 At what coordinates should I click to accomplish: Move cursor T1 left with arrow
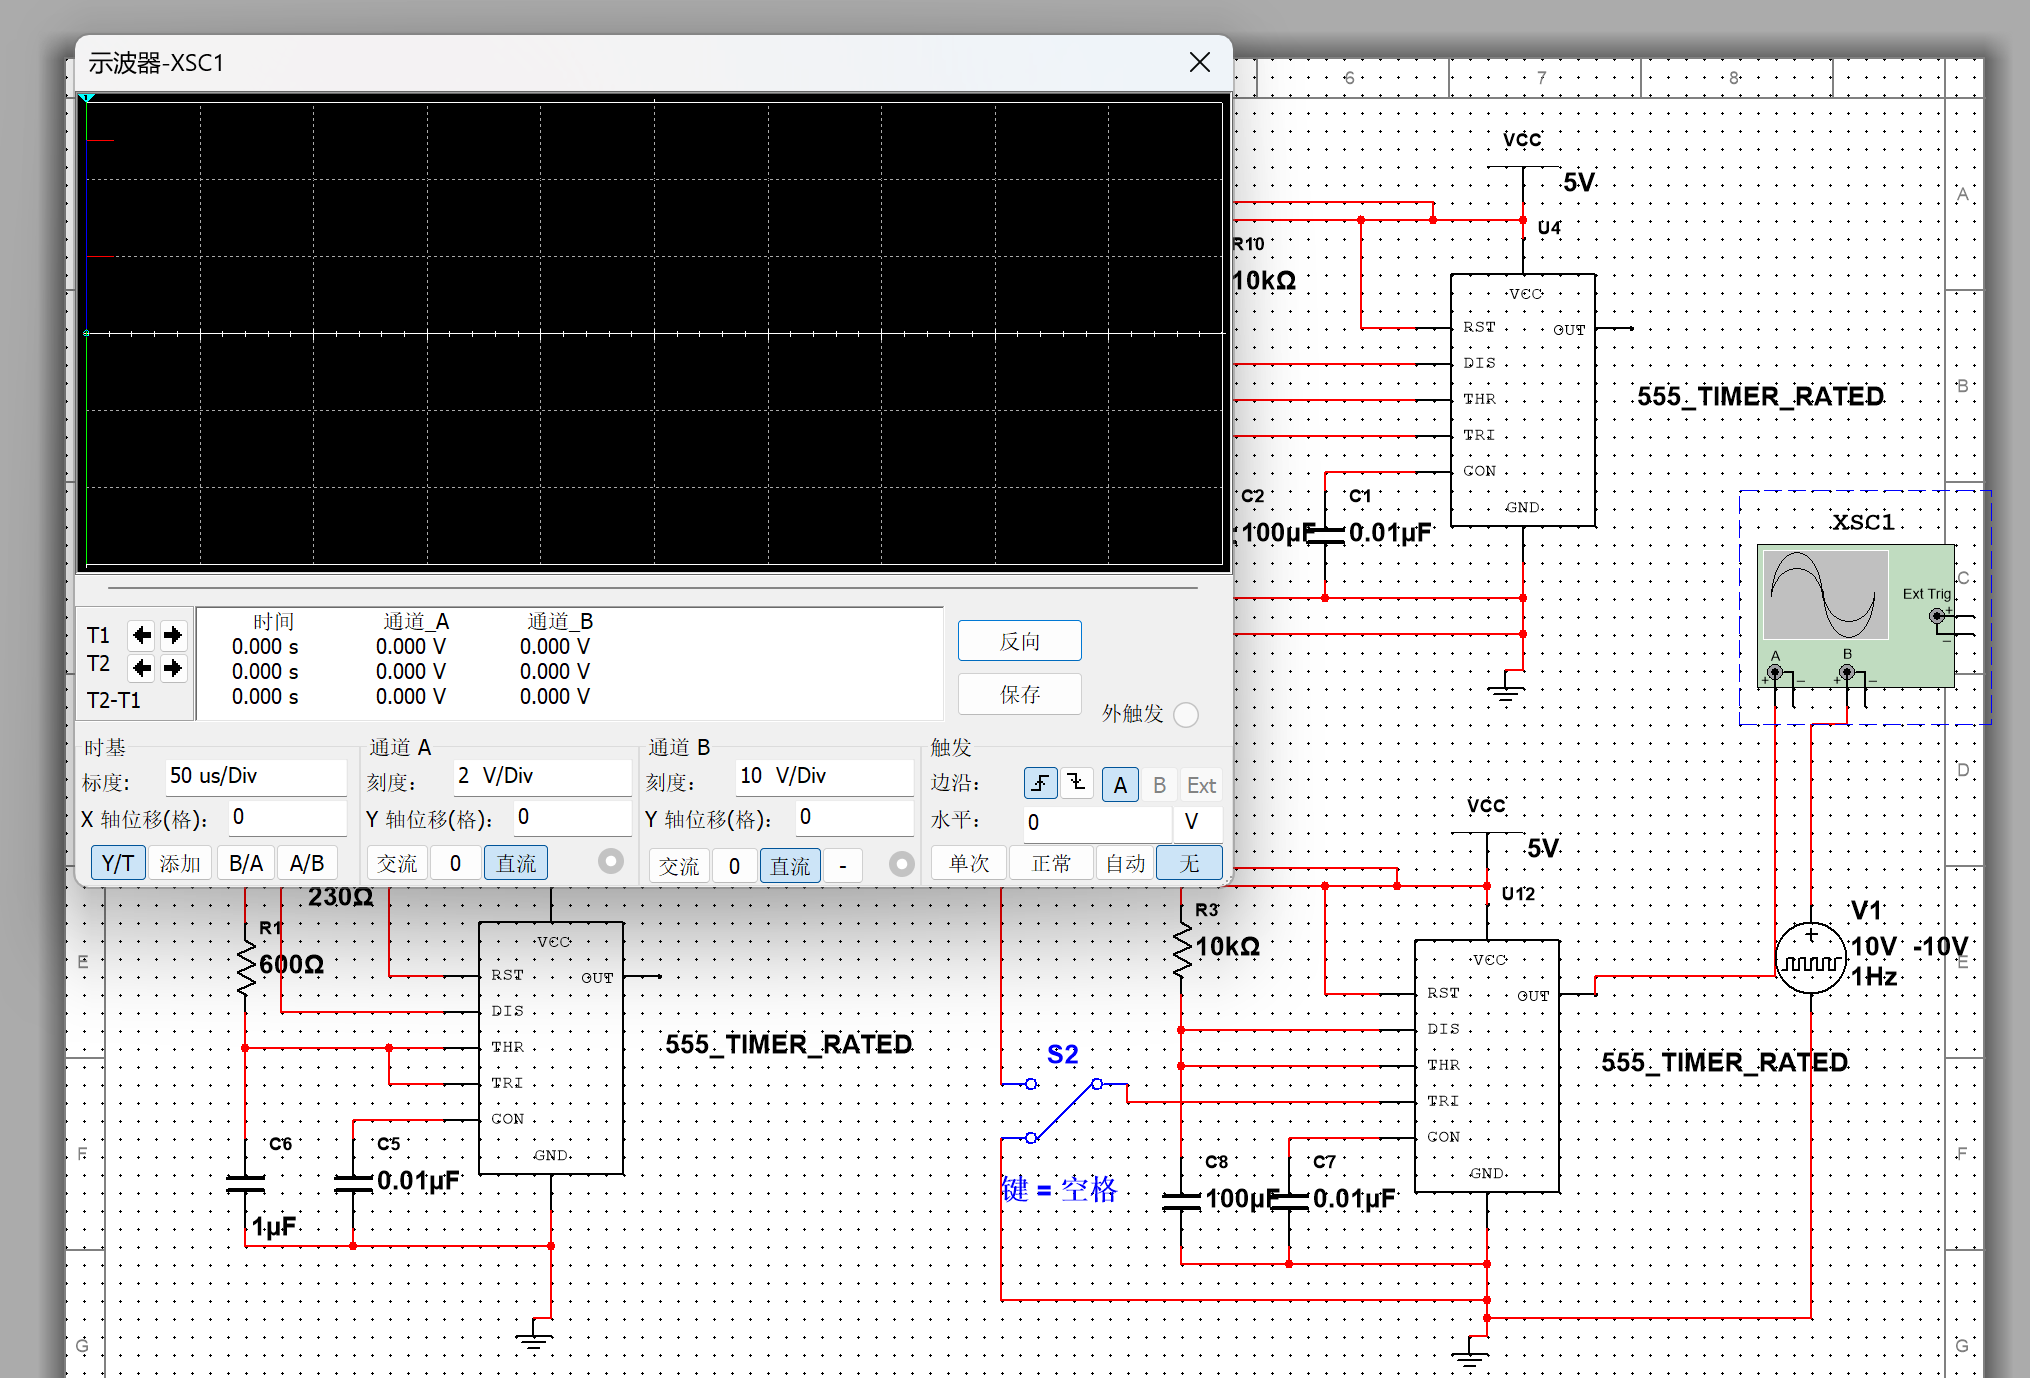(x=142, y=635)
